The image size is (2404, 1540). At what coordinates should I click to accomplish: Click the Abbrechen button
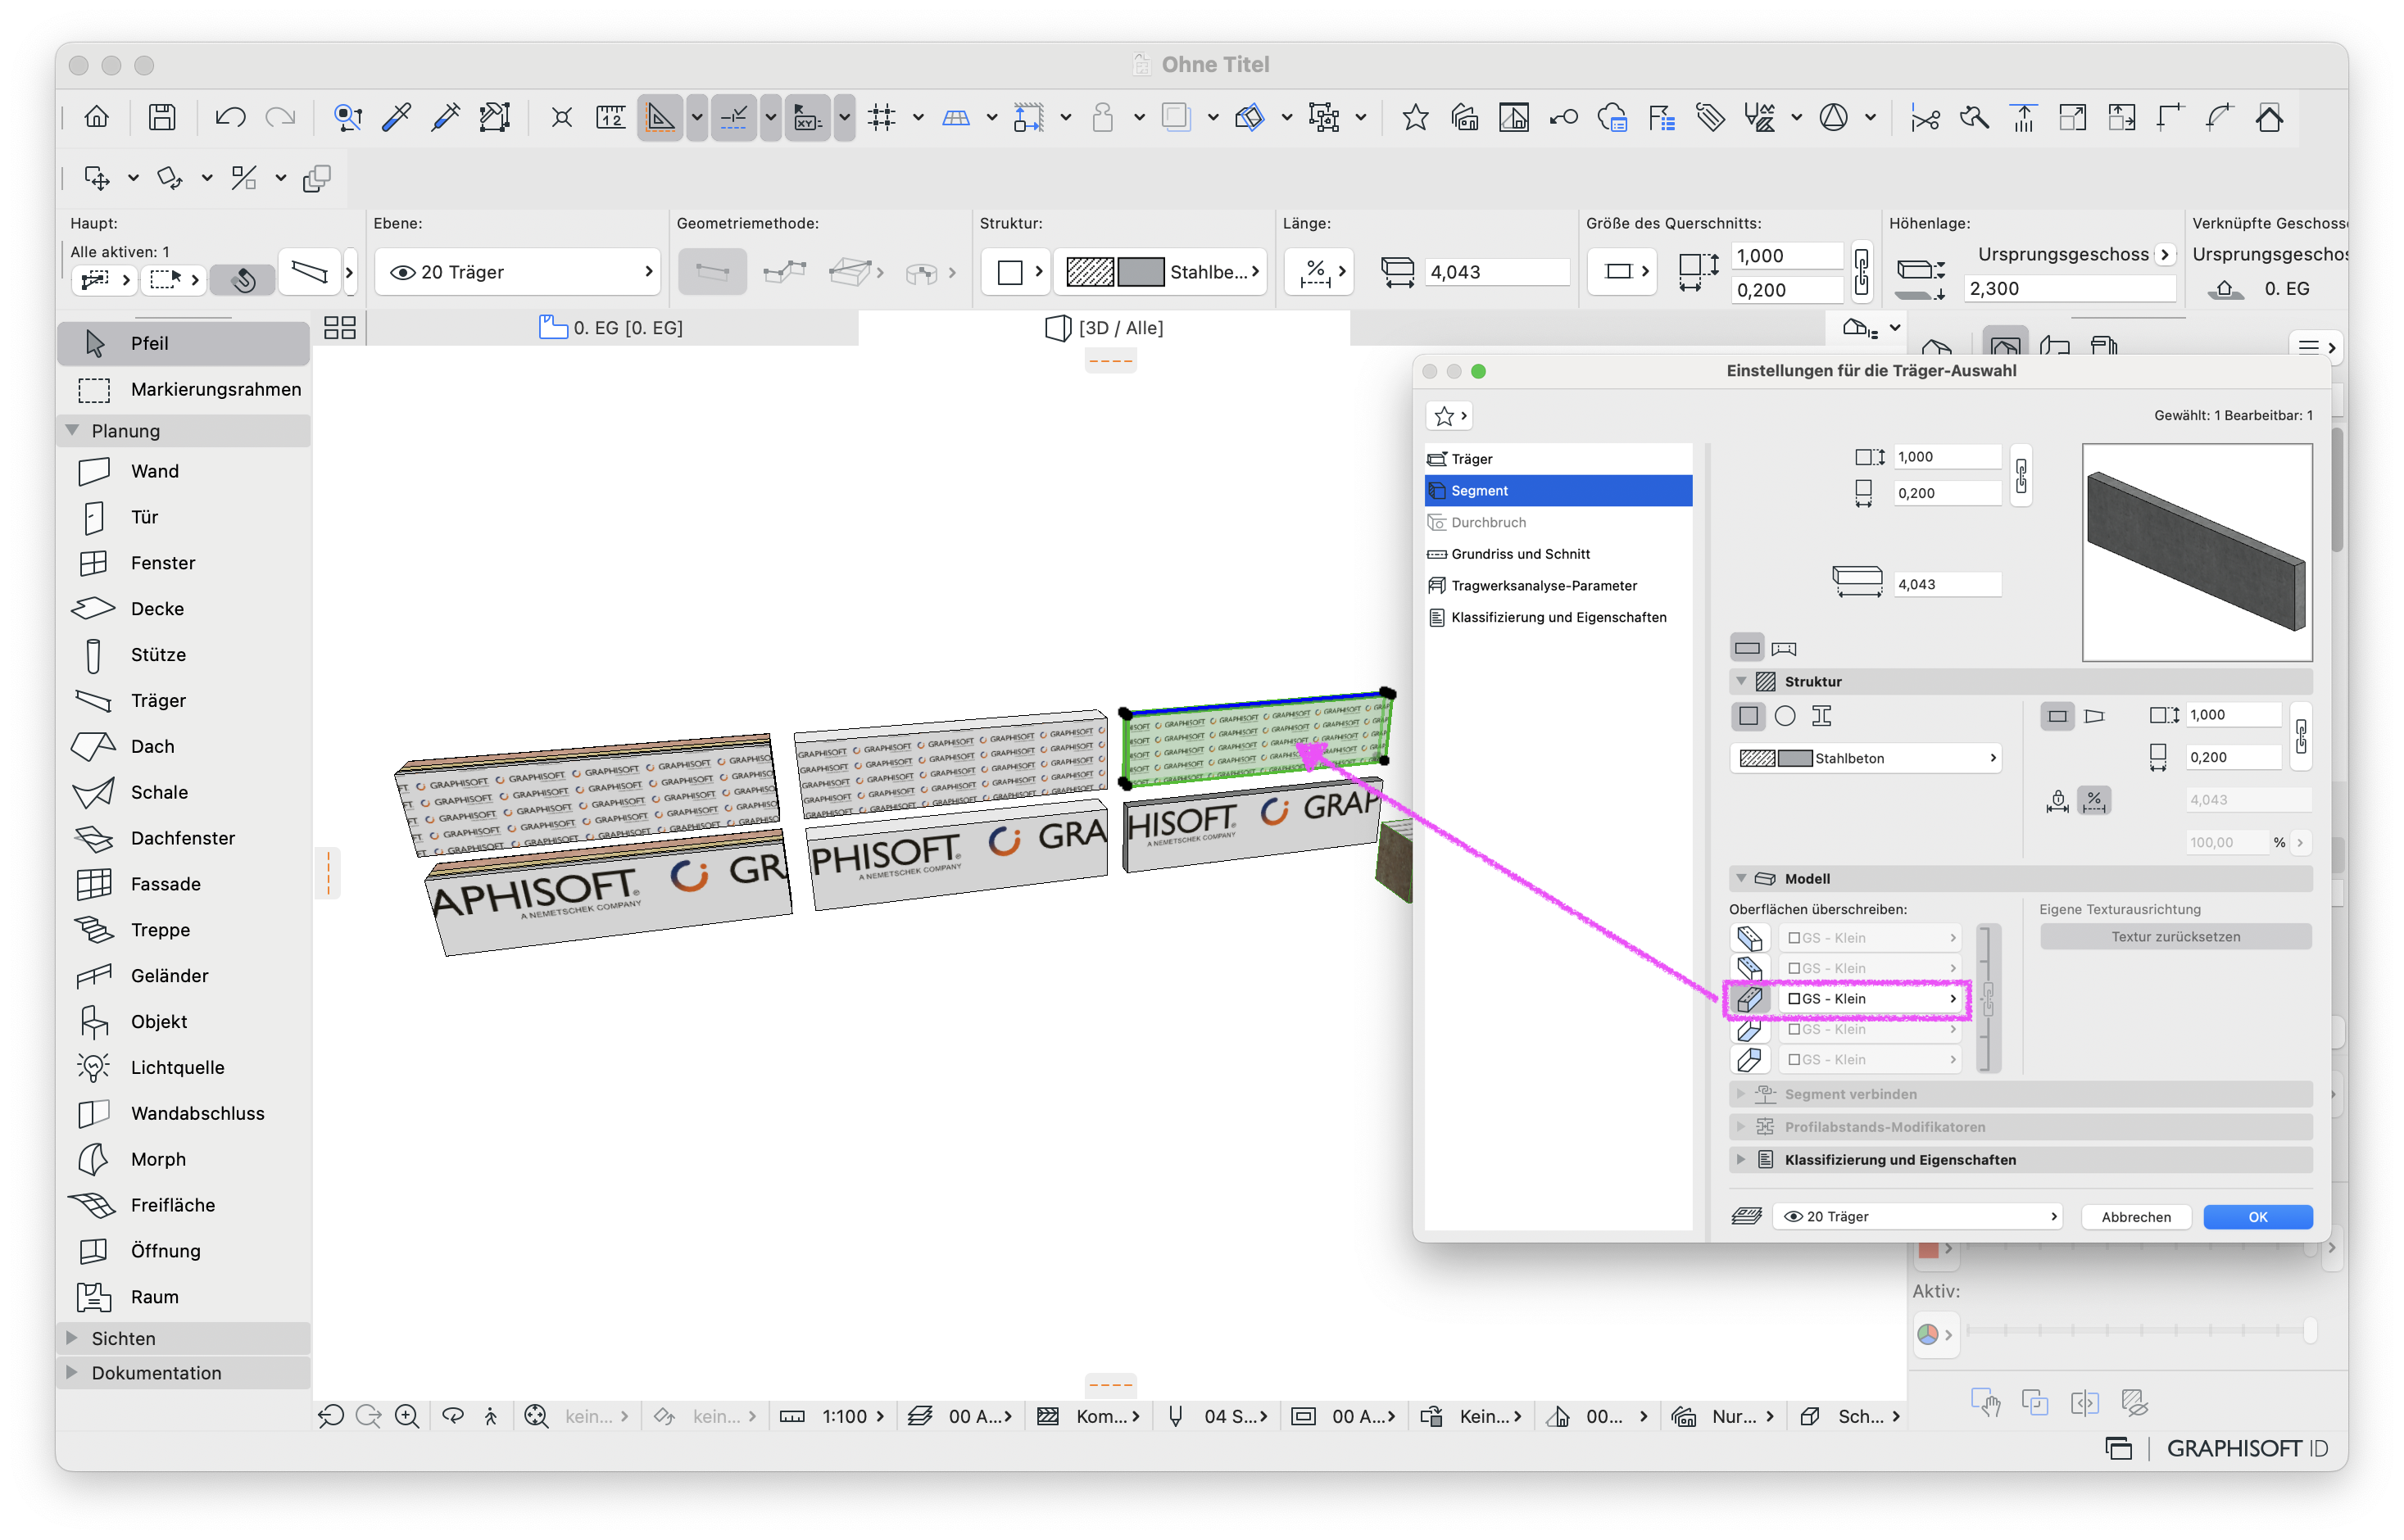[2136, 1217]
